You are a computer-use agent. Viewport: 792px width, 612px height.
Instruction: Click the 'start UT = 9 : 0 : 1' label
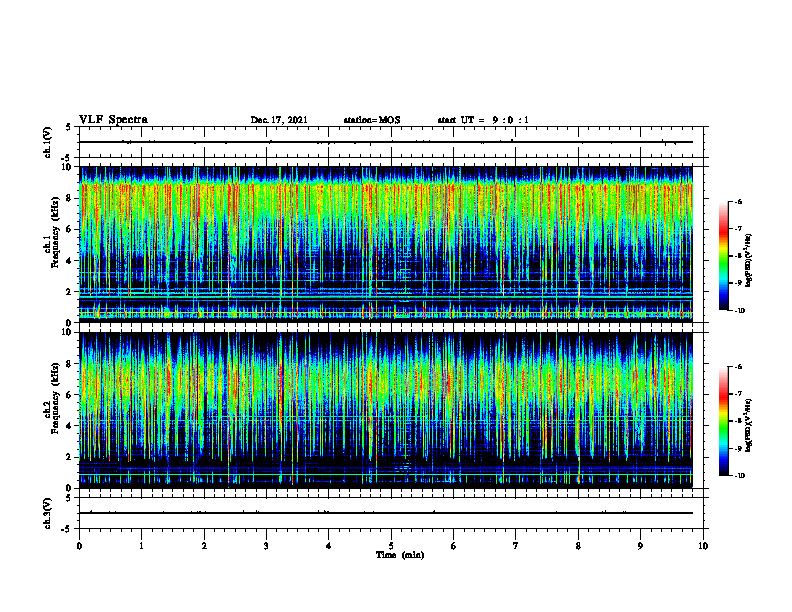[x=483, y=120]
